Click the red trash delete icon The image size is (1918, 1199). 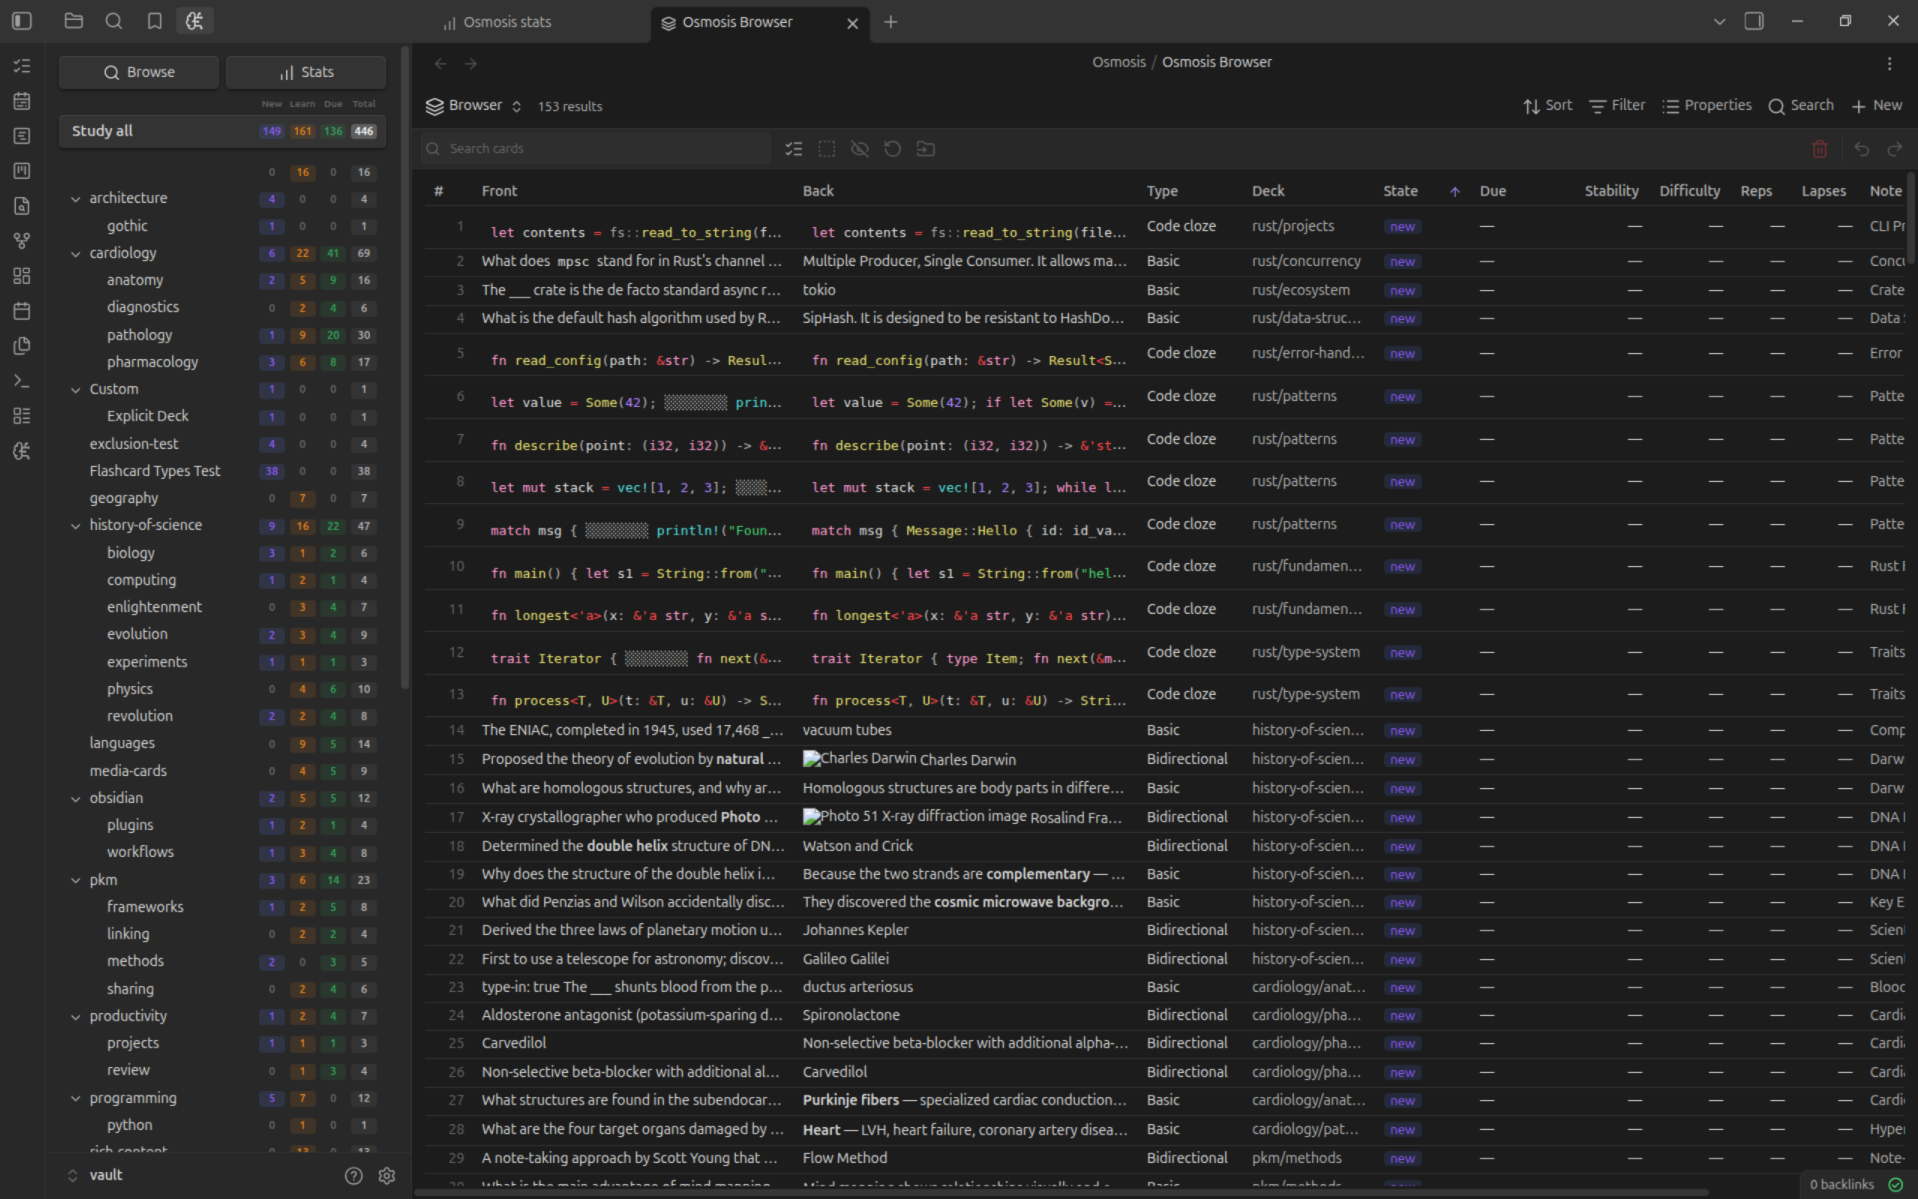[1820, 149]
